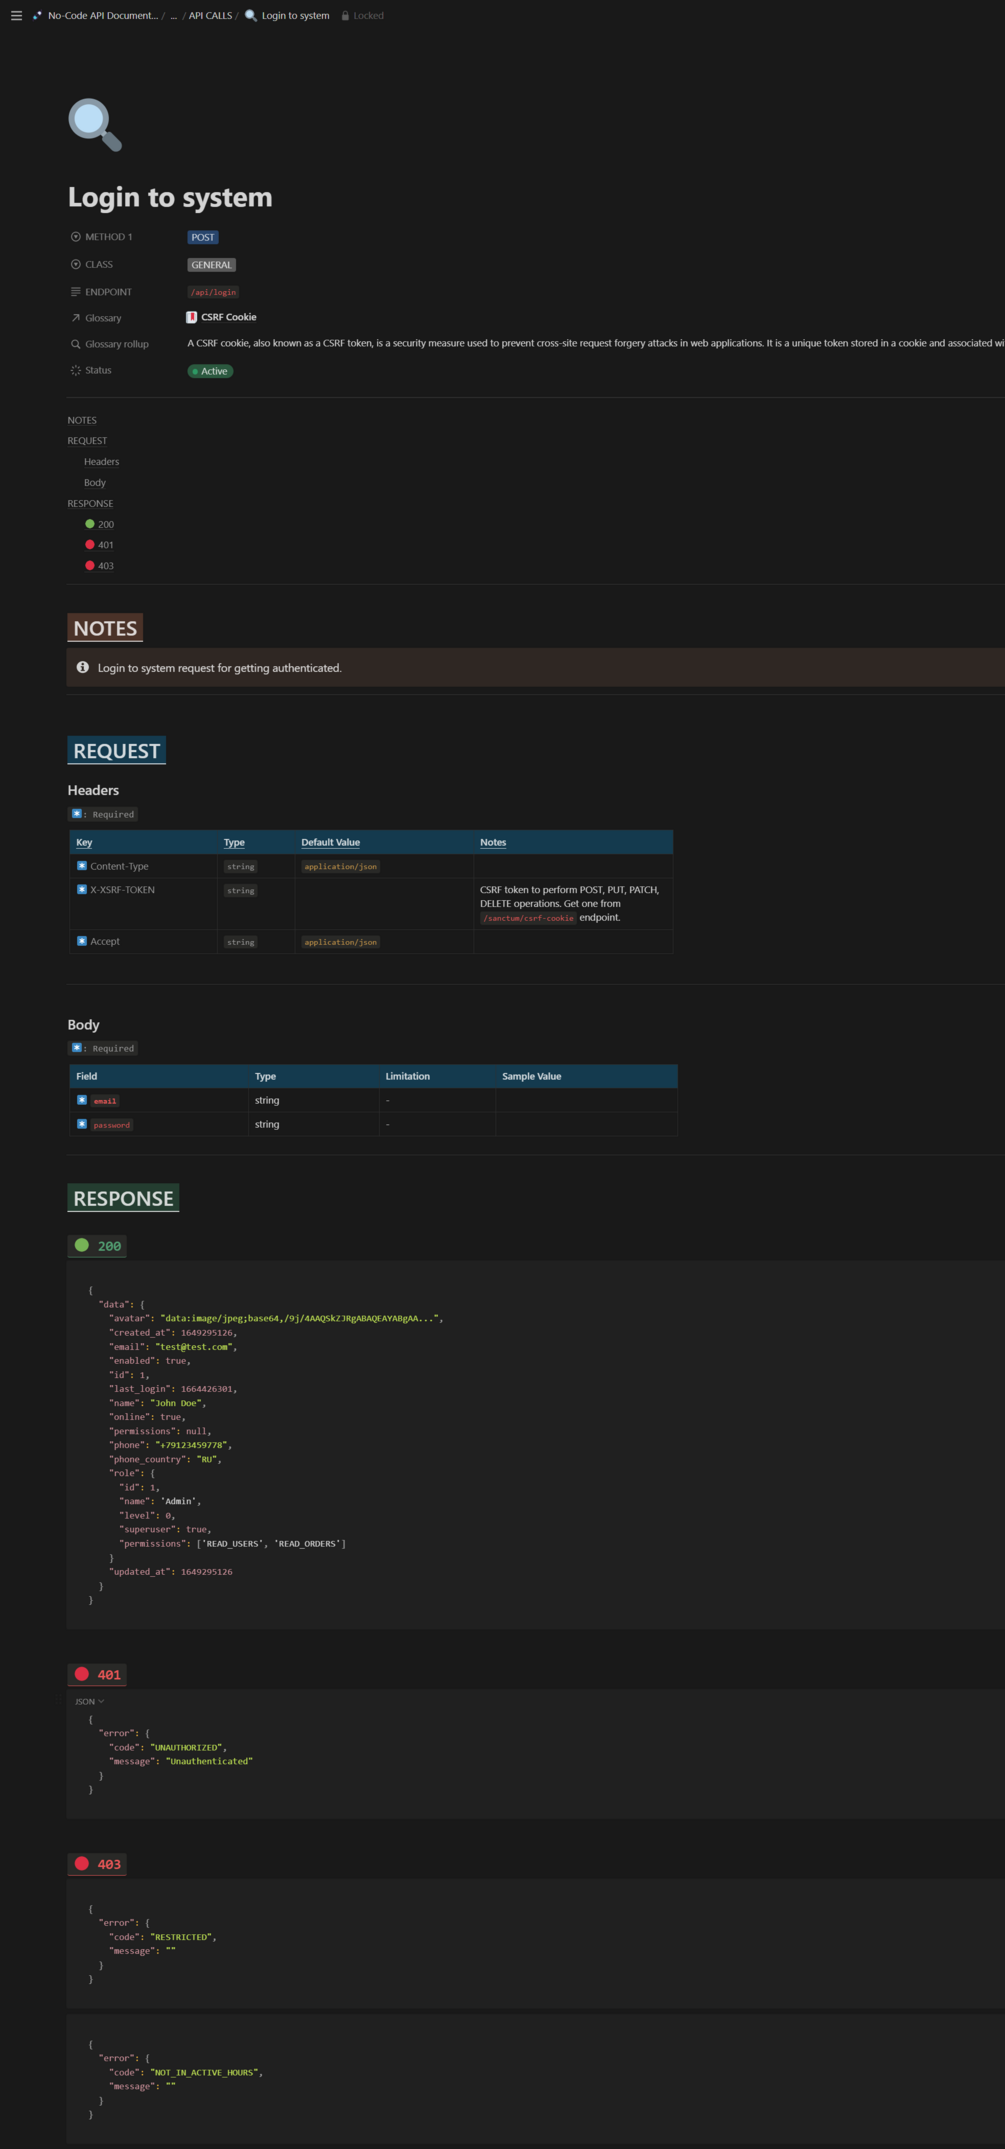Click the lock icon beside Locked
1005x2149 pixels.
[x=345, y=16]
